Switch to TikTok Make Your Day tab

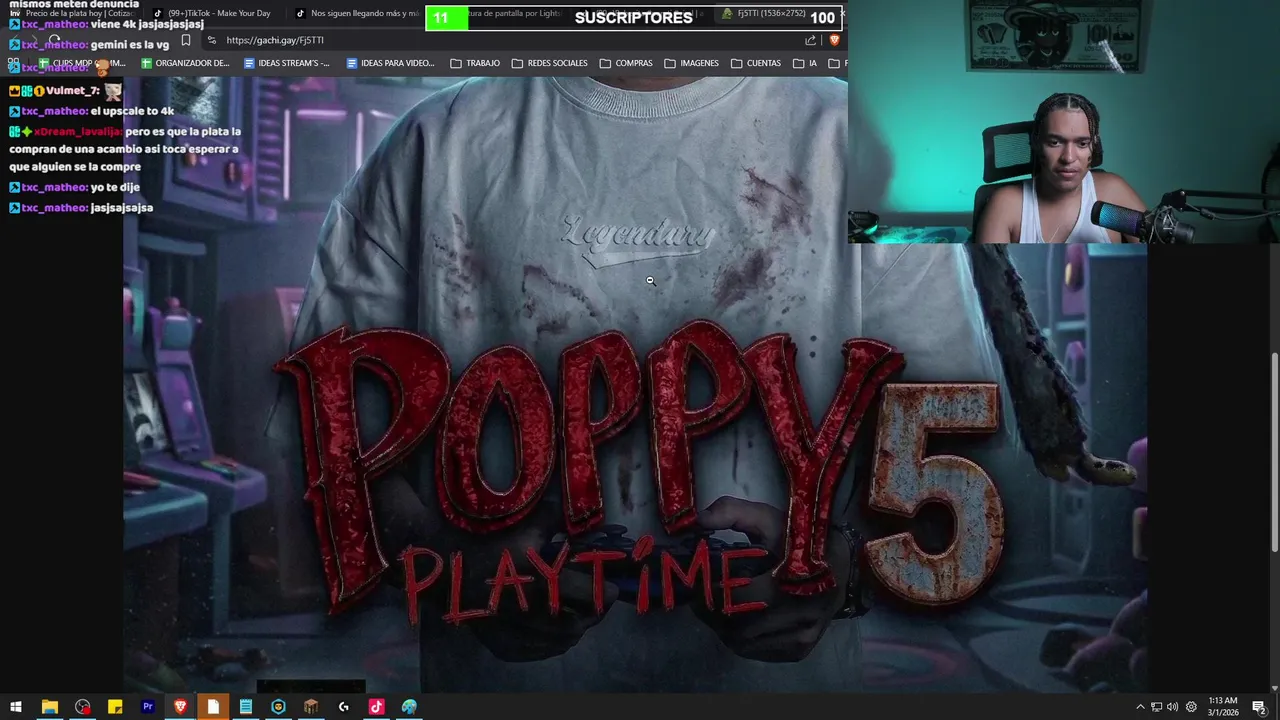coord(213,13)
